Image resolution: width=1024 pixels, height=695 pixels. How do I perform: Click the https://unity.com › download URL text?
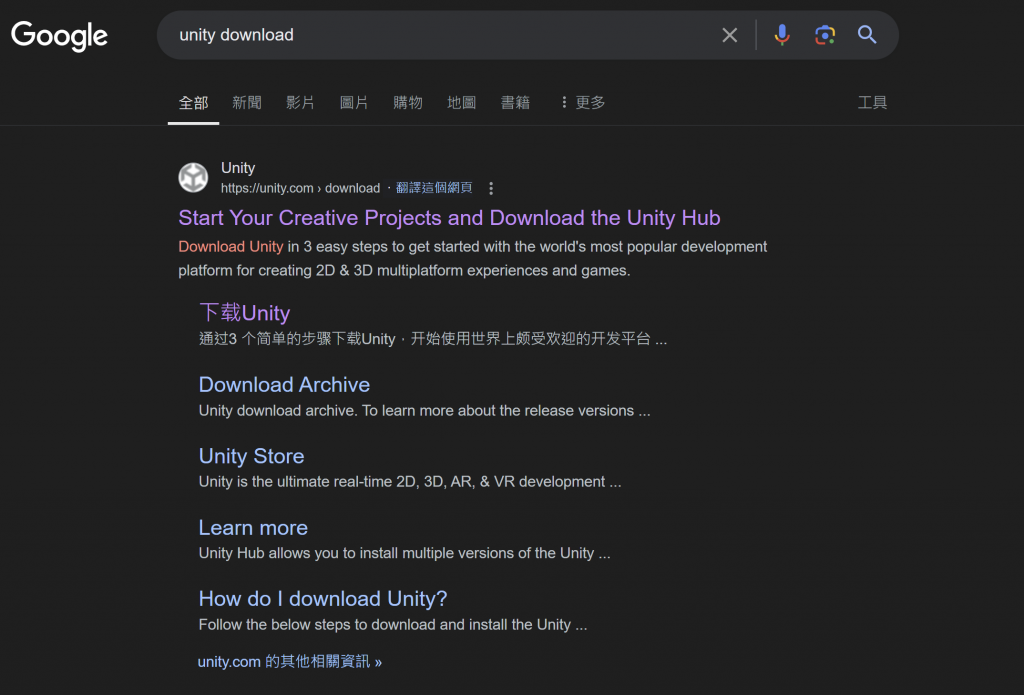pyautogui.click(x=300, y=188)
